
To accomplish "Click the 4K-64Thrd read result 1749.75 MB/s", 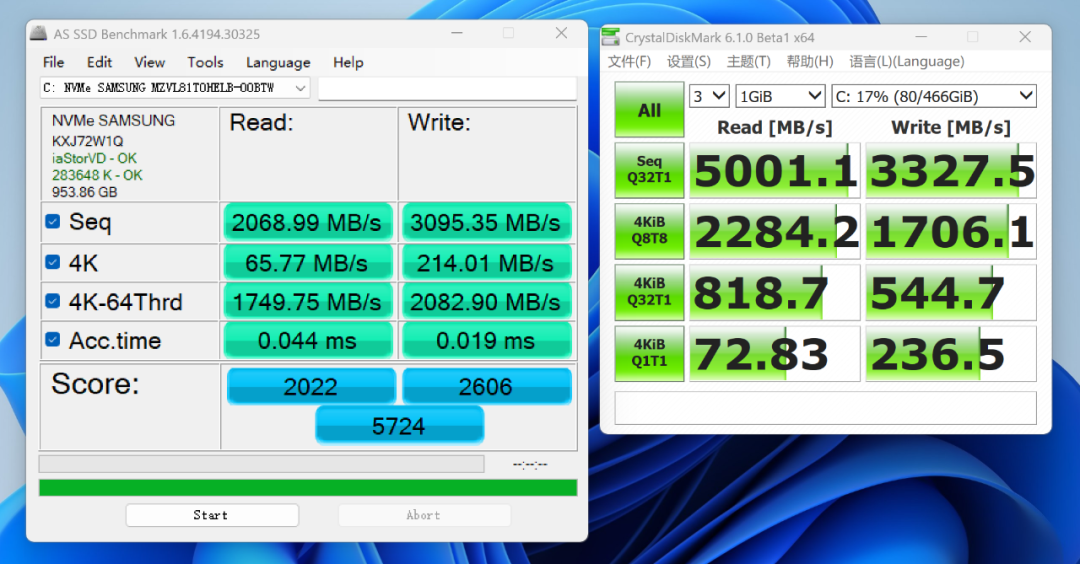I will [307, 302].
